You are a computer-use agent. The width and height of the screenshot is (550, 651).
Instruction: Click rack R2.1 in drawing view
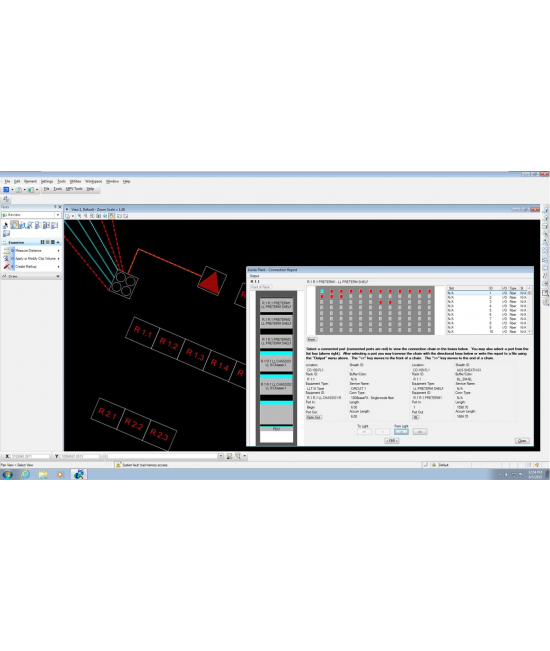108,414
